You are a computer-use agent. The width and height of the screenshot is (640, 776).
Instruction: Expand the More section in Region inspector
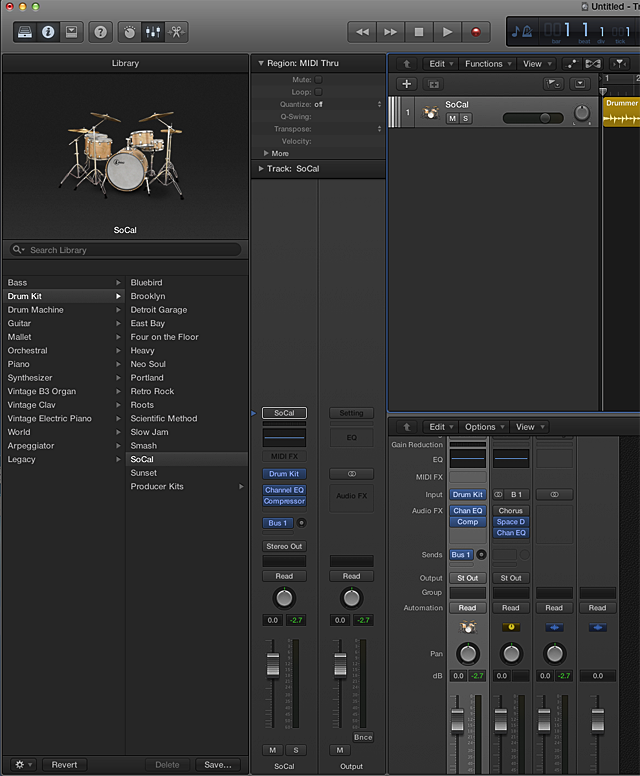coord(266,153)
